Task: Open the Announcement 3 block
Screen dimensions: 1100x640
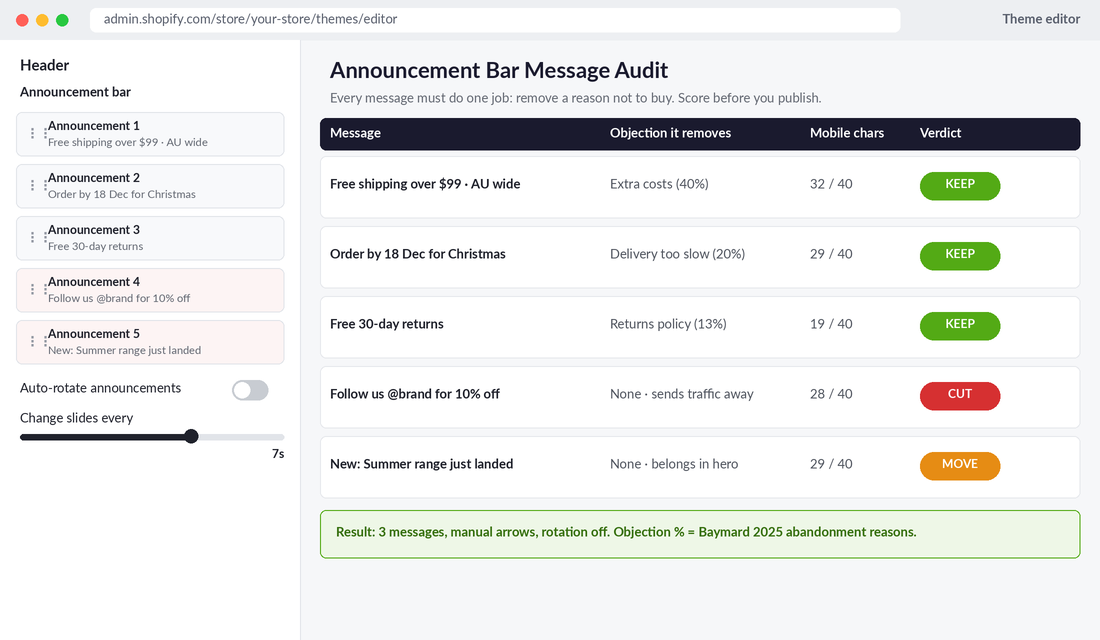Action: (150, 238)
